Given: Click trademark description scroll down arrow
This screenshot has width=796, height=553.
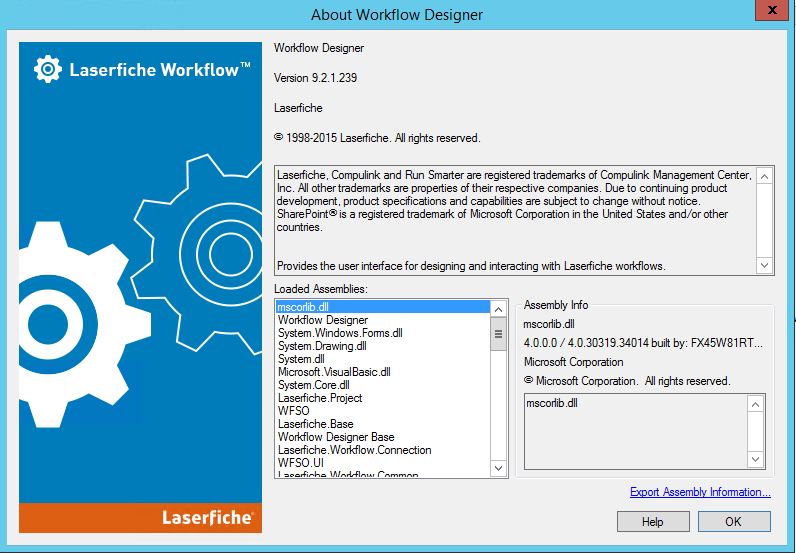Looking at the screenshot, I should 765,265.
